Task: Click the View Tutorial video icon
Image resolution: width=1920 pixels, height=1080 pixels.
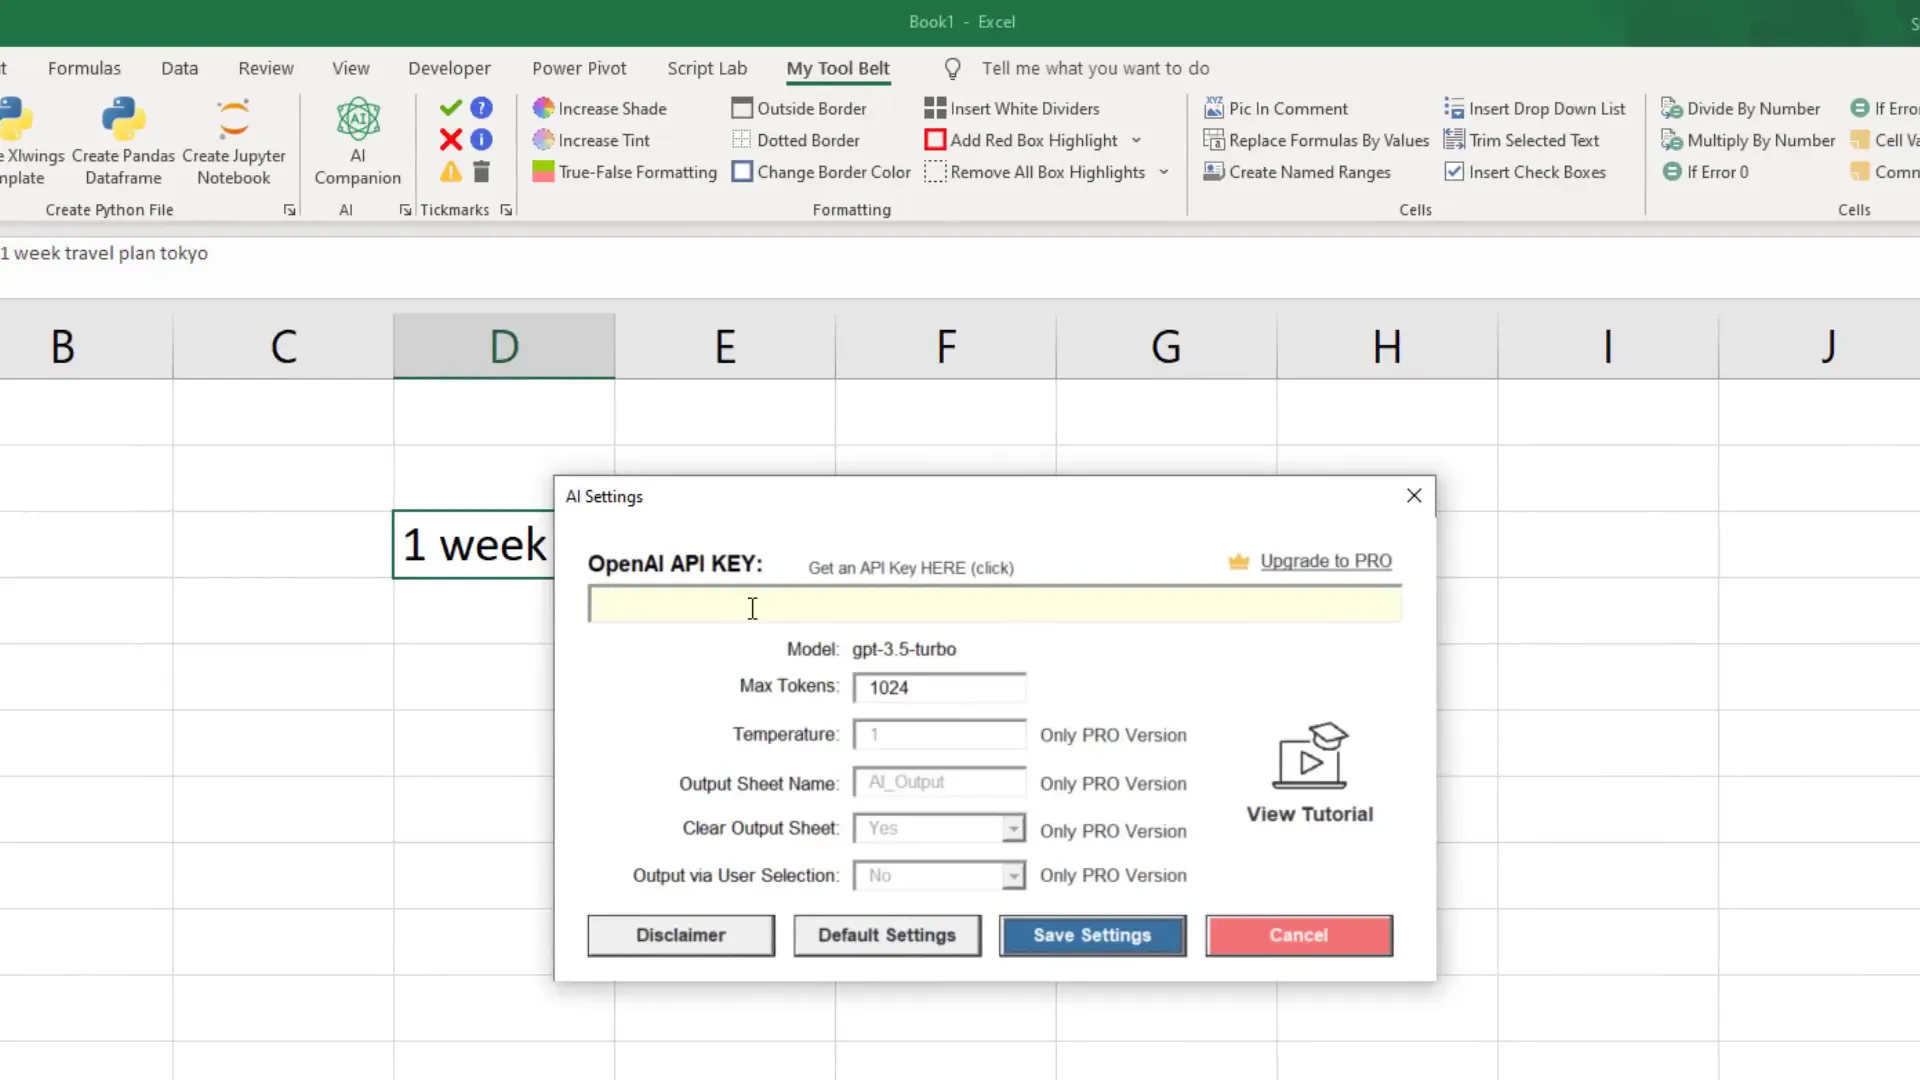Action: pyautogui.click(x=1309, y=757)
